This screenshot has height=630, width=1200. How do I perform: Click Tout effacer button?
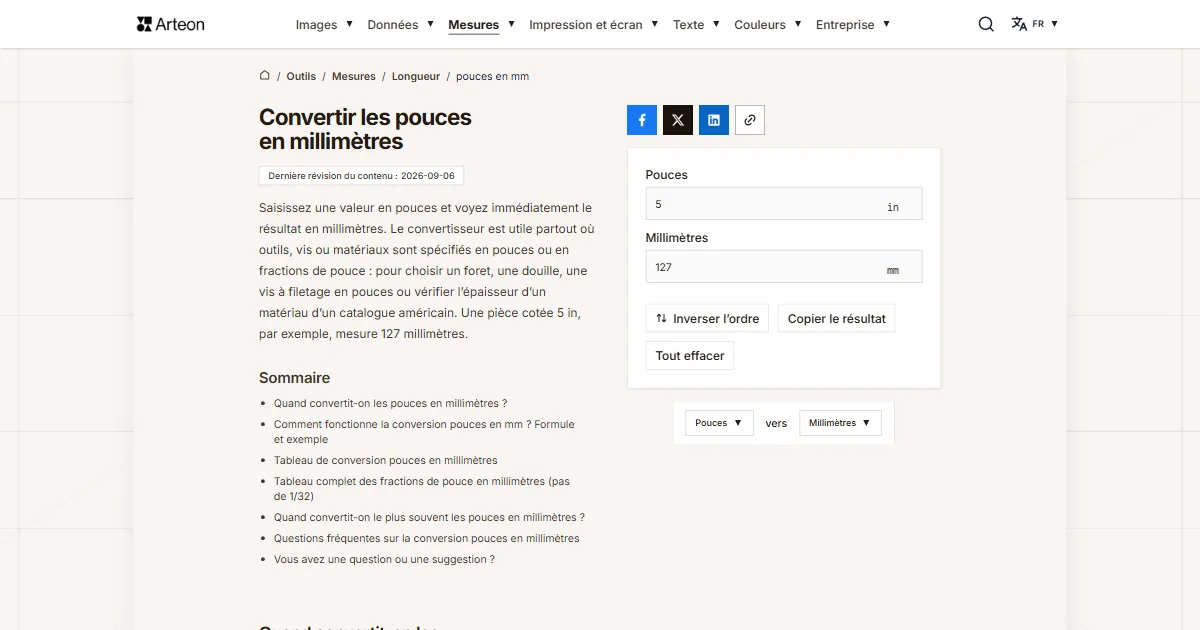(x=690, y=356)
